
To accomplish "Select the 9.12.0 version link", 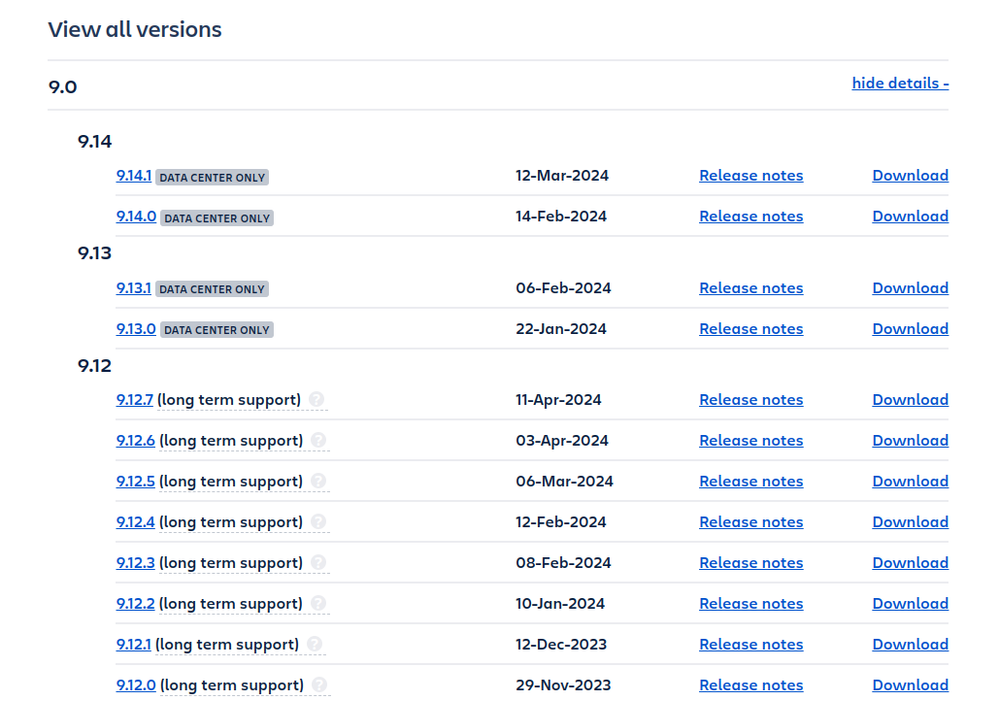I will (x=134, y=685).
